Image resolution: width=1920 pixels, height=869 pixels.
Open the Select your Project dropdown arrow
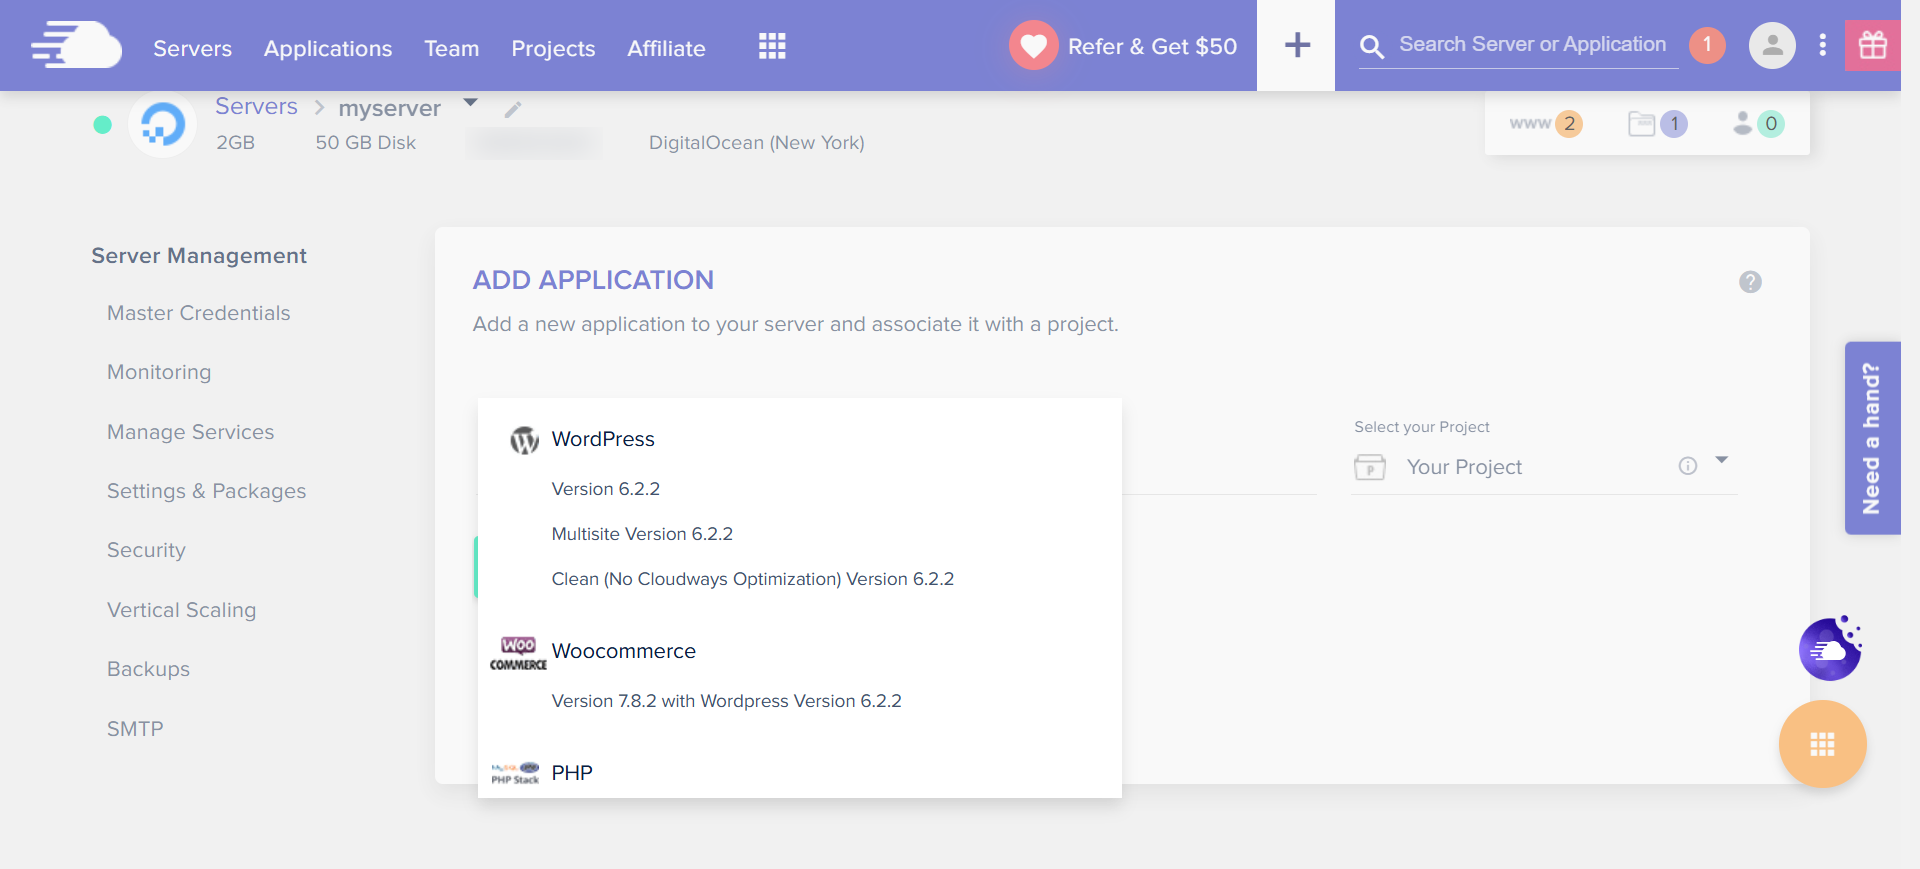point(1722,461)
